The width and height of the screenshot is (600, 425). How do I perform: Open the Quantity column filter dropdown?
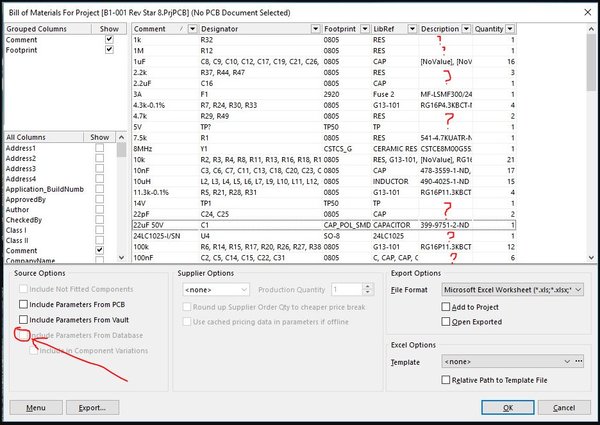[510, 29]
